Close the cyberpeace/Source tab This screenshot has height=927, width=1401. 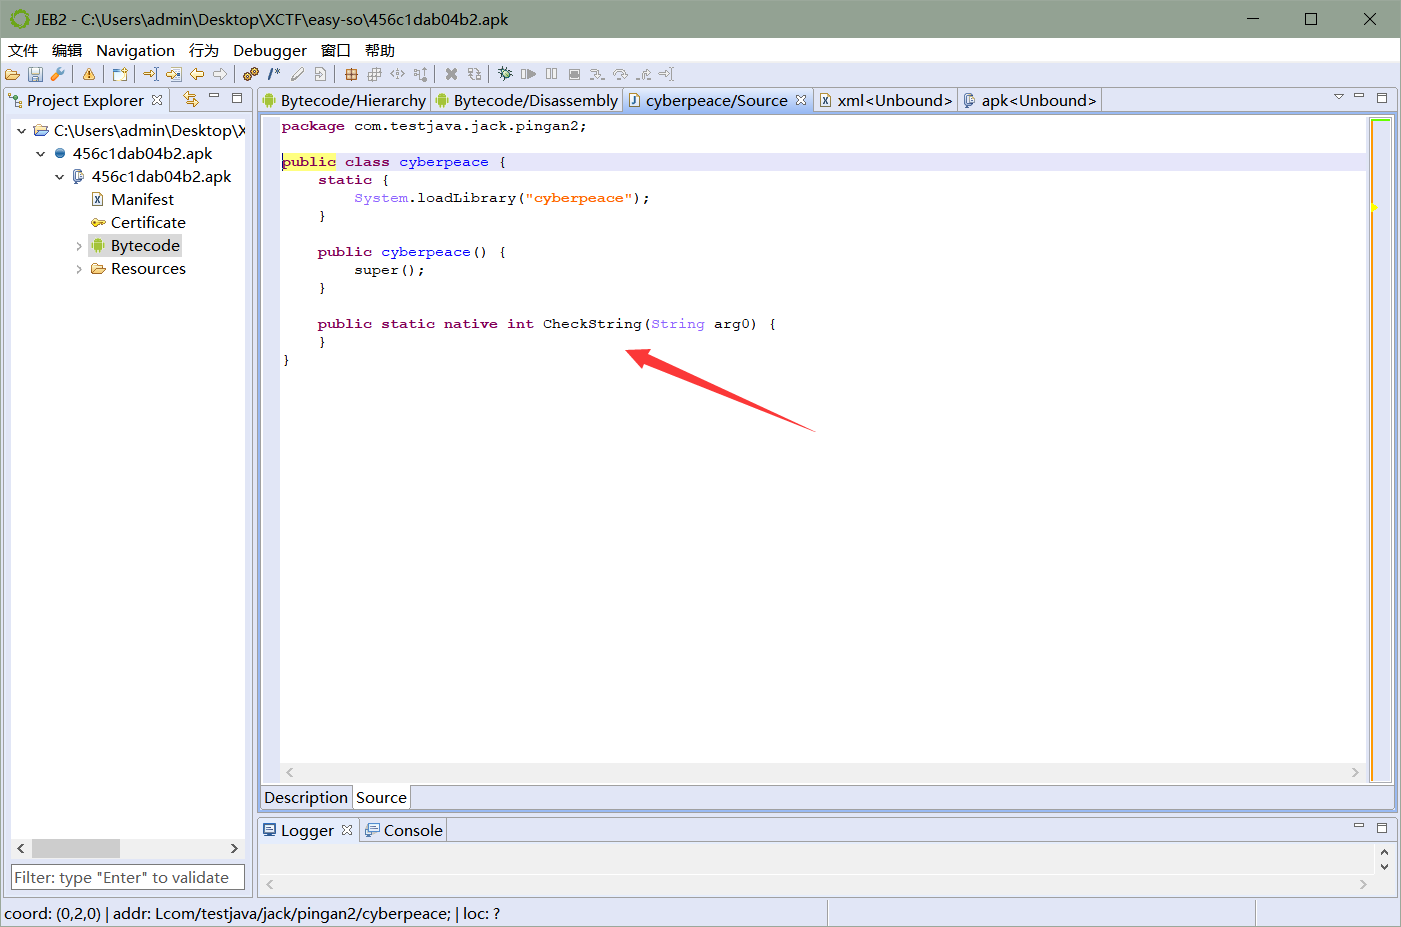pos(801,100)
